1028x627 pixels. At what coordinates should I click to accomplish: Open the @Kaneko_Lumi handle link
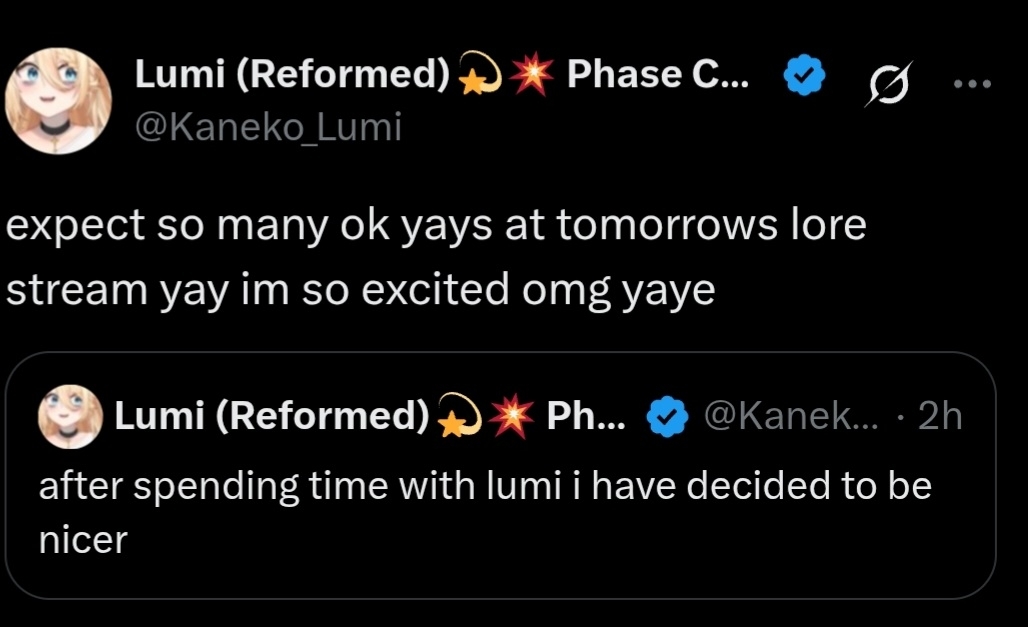[267, 127]
